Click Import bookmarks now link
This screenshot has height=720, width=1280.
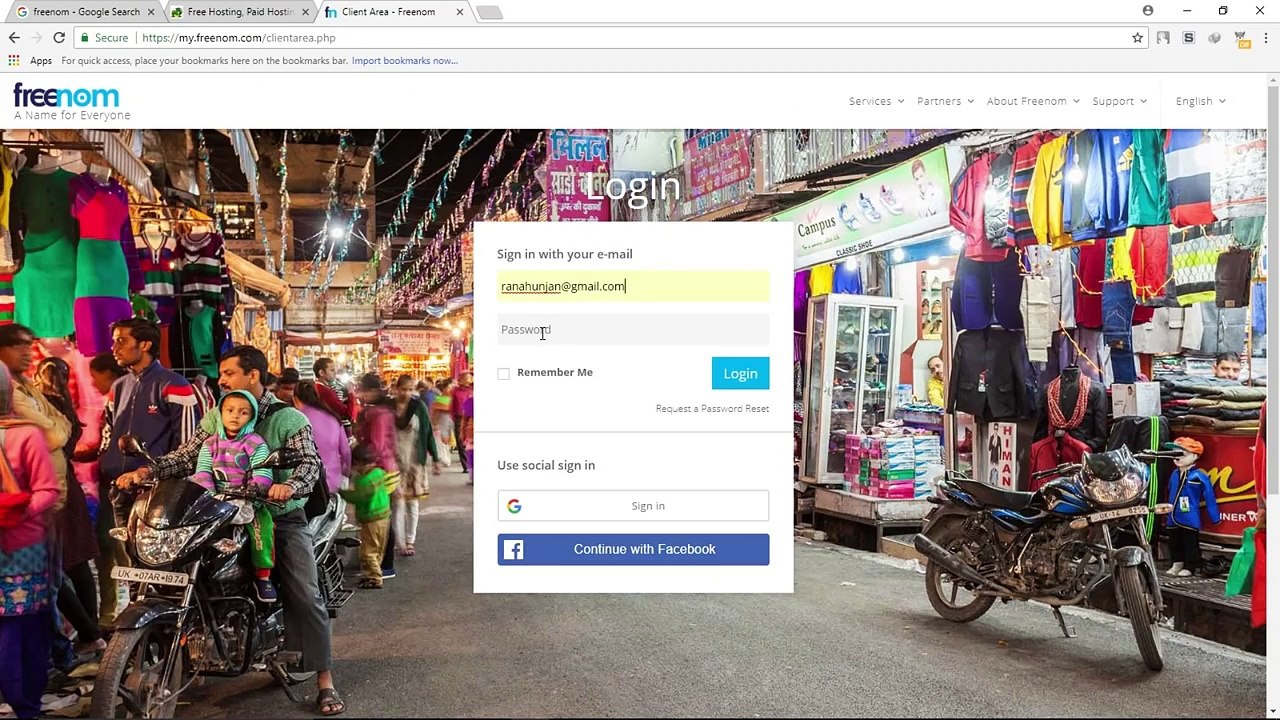tap(405, 61)
